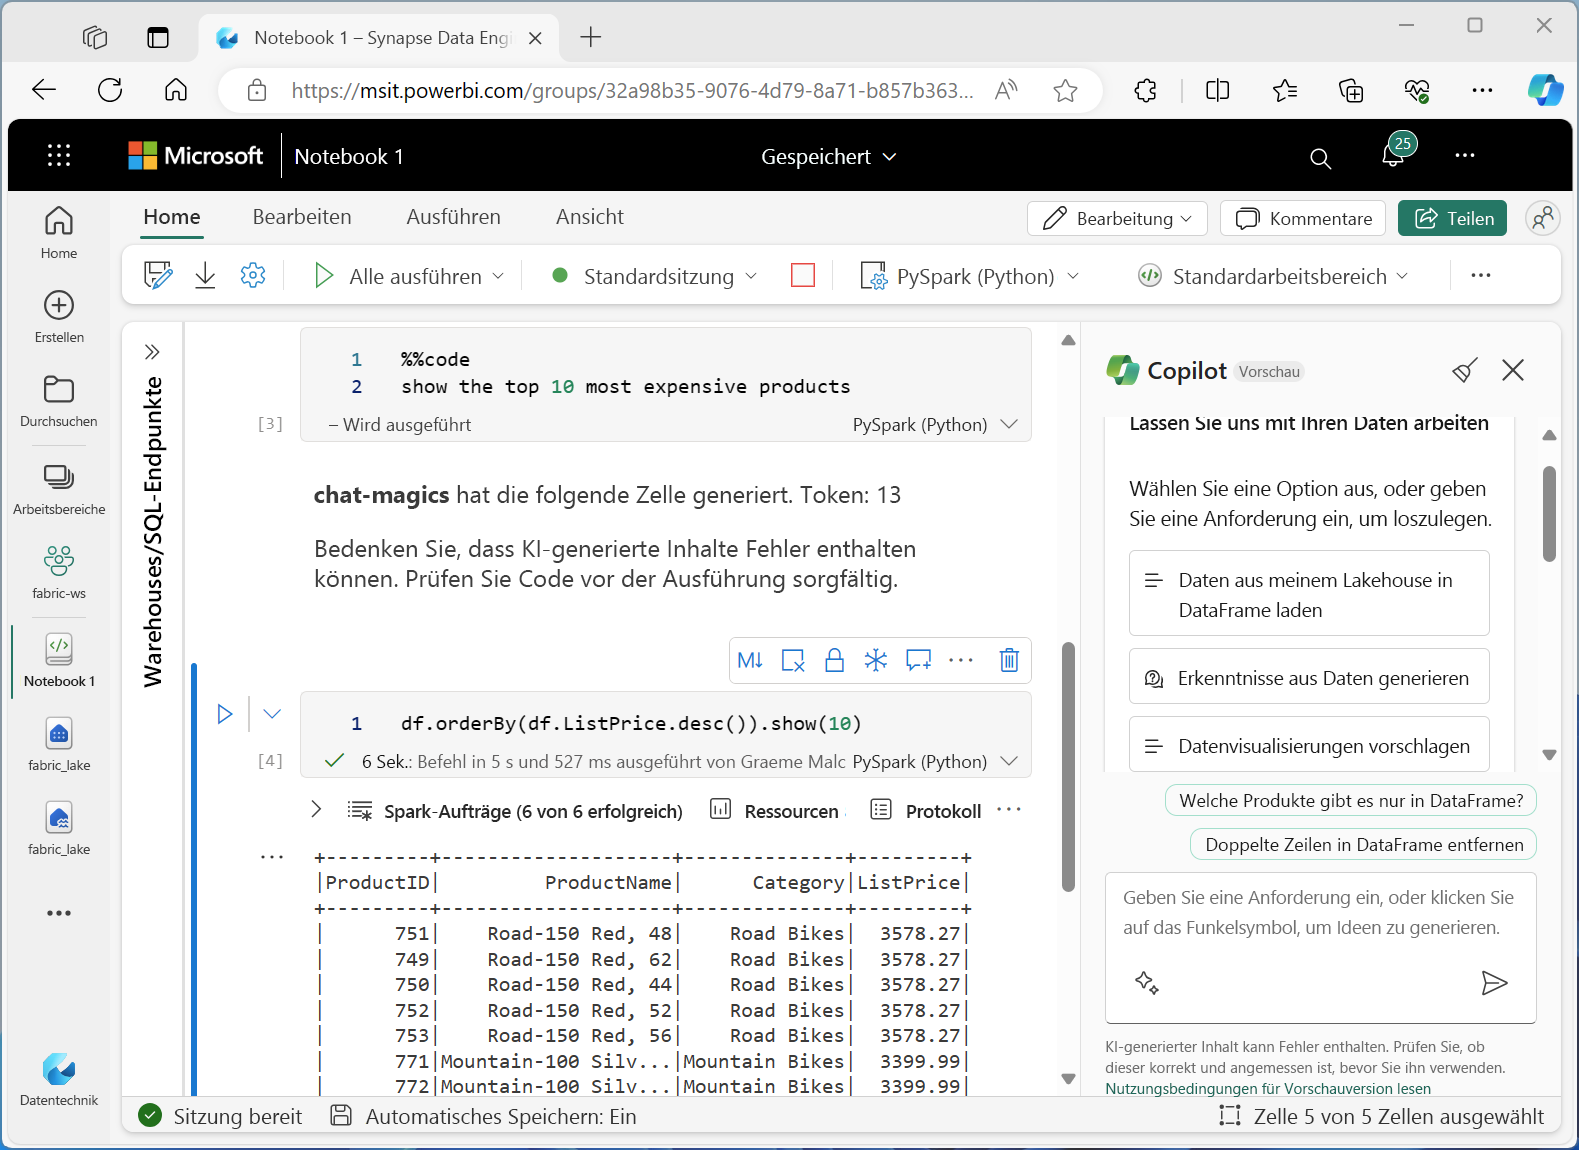Open Gespeichert status dropdown
The width and height of the screenshot is (1579, 1150).
828,157
